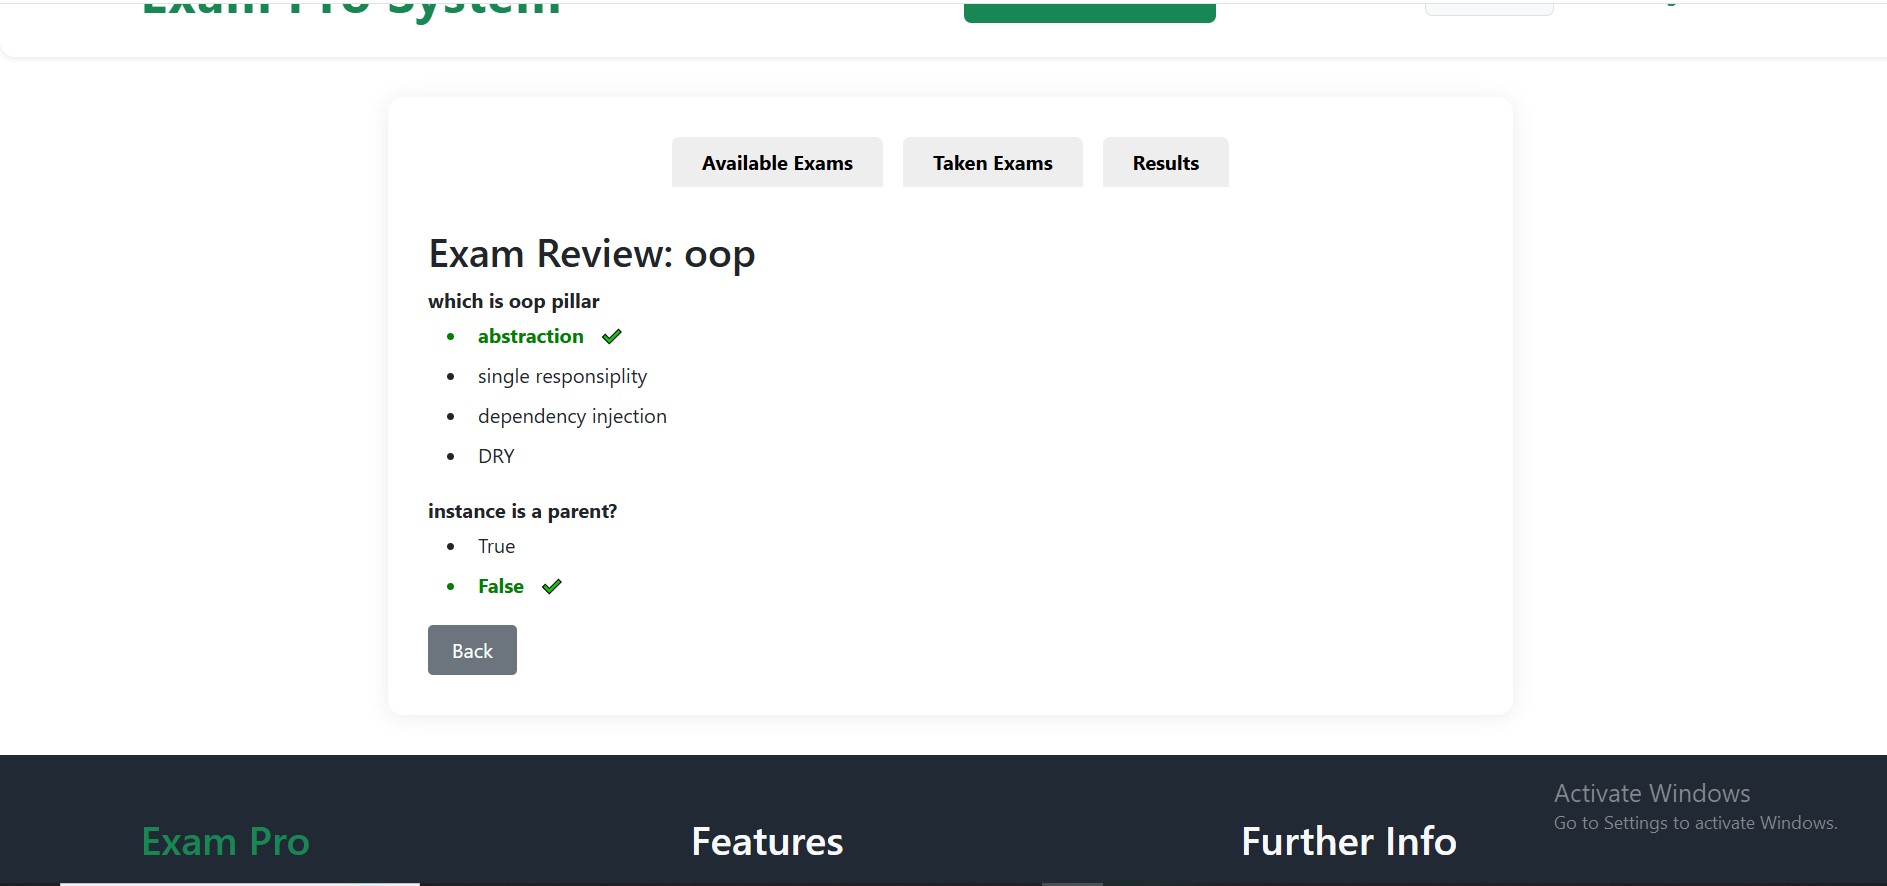Open the Available Exams tab

click(x=777, y=163)
